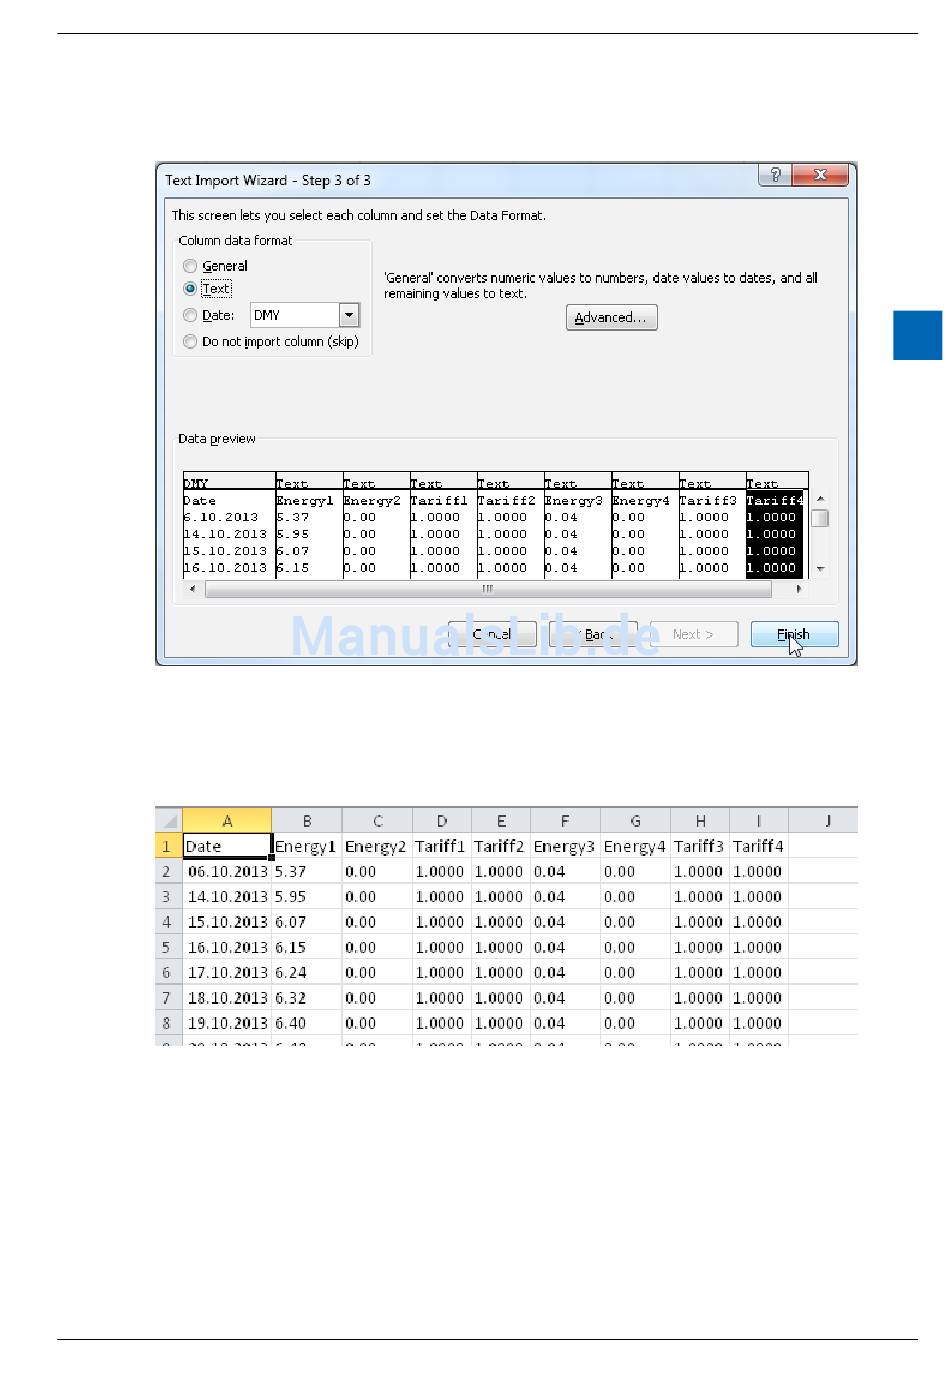Screen dimensions: 950x1378
Task: Click the Finish button
Action: pyautogui.click(x=794, y=634)
